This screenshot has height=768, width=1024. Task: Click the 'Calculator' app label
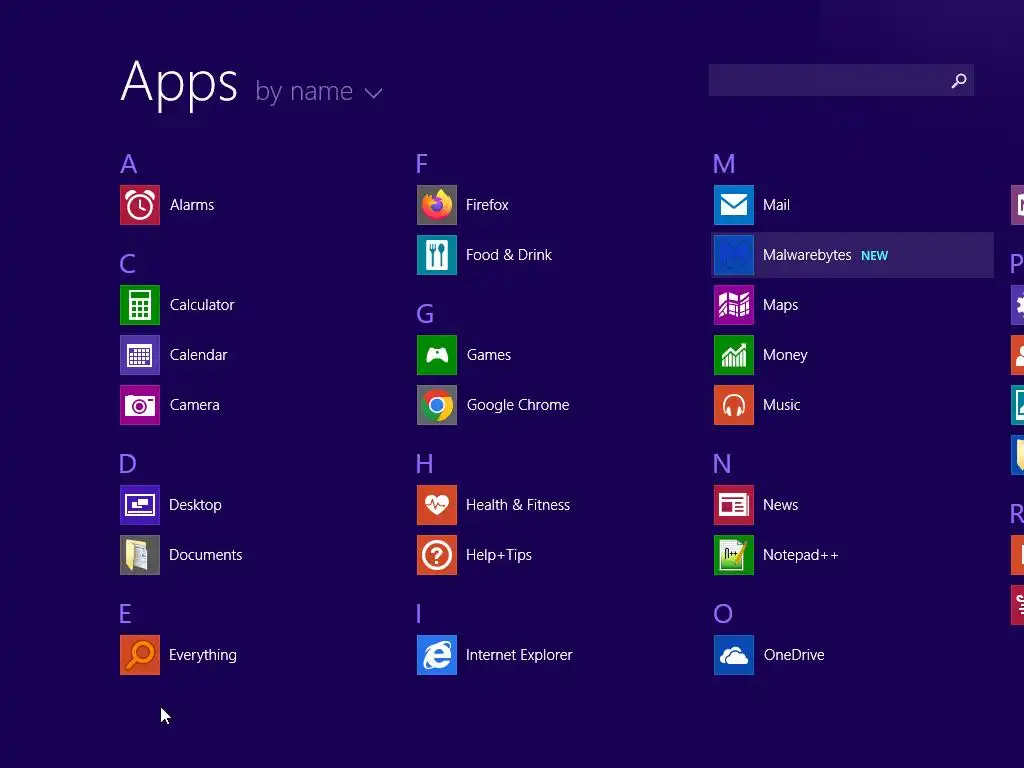(202, 305)
